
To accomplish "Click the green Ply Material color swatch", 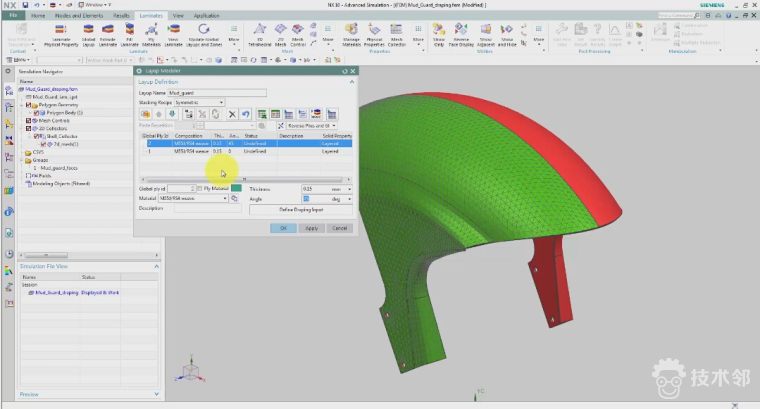I will click(x=237, y=188).
